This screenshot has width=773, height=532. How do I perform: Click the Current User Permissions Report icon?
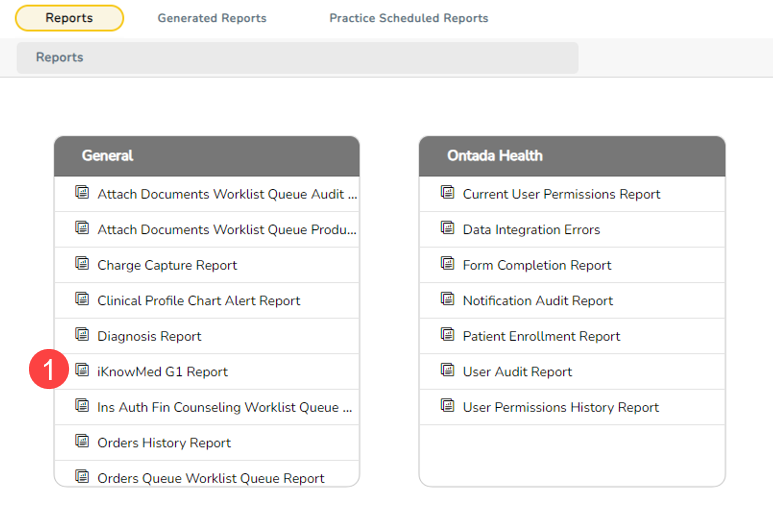coord(448,193)
